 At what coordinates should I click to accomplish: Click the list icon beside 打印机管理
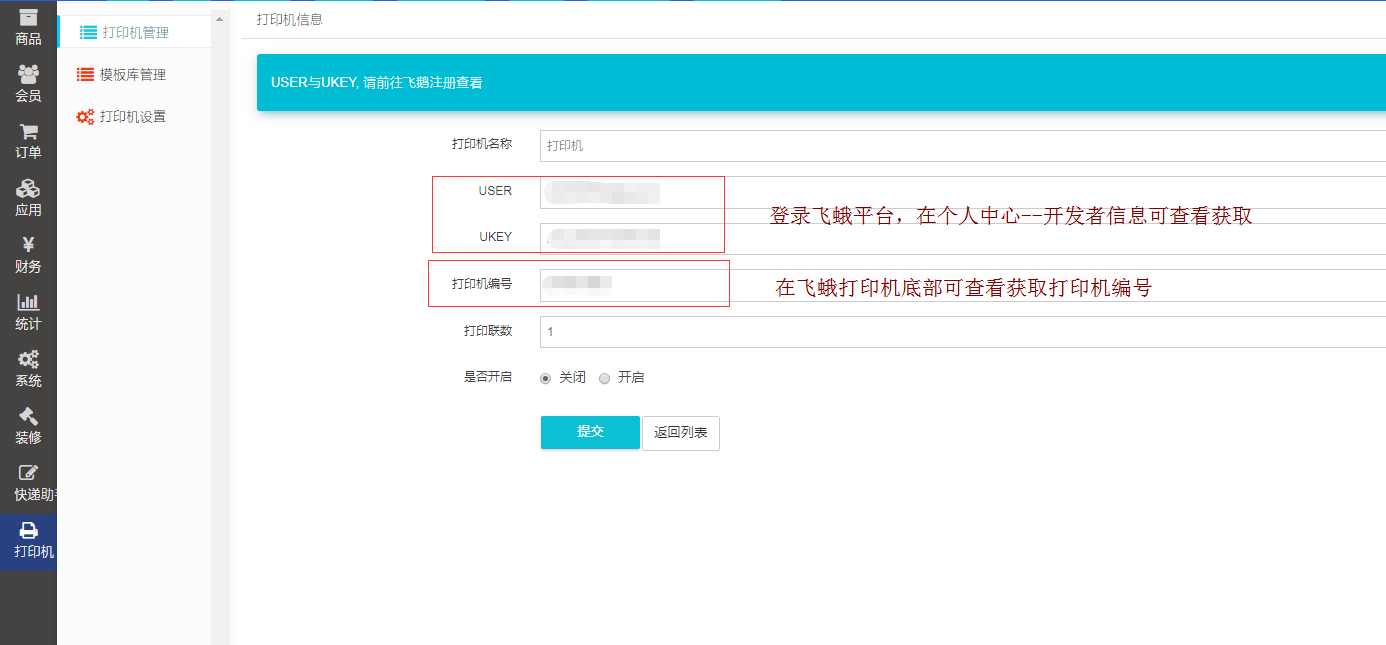pos(88,33)
